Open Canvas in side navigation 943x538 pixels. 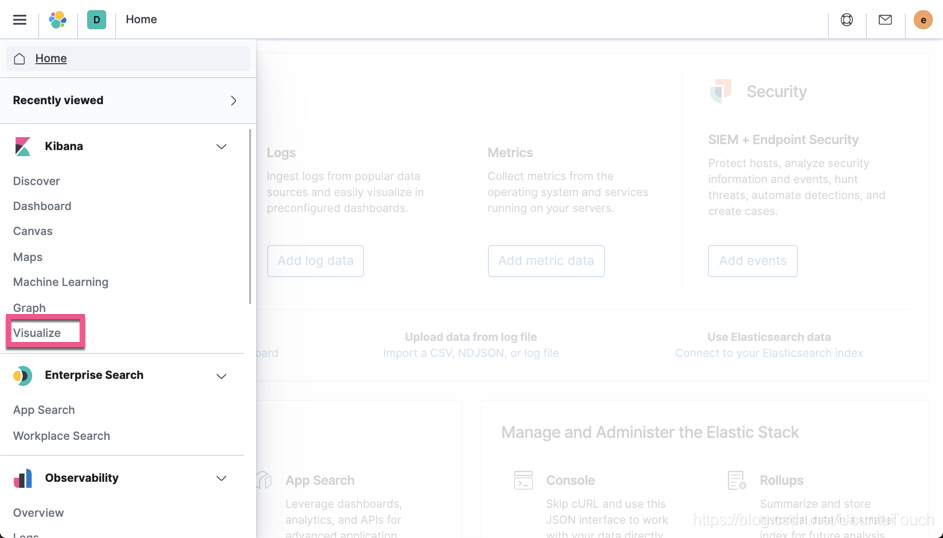[32, 231]
